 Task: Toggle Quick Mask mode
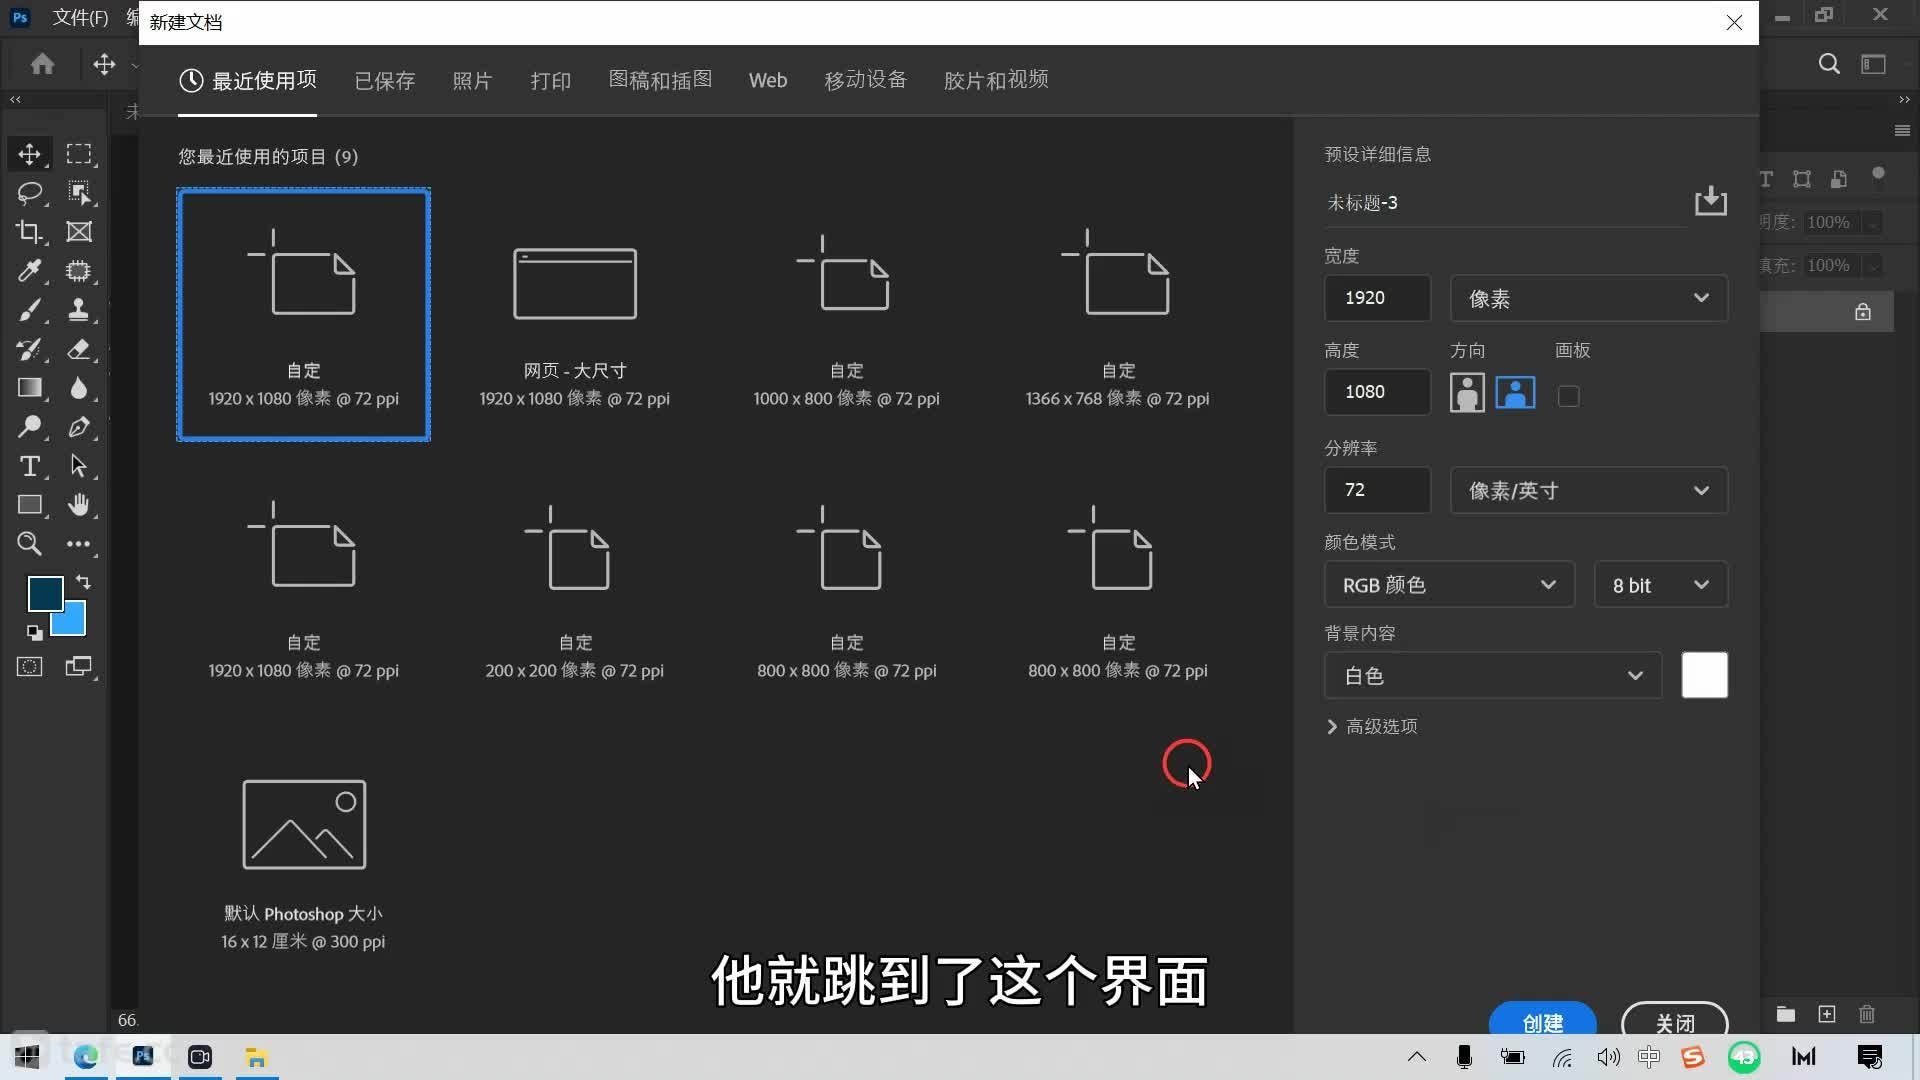(29, 667)
